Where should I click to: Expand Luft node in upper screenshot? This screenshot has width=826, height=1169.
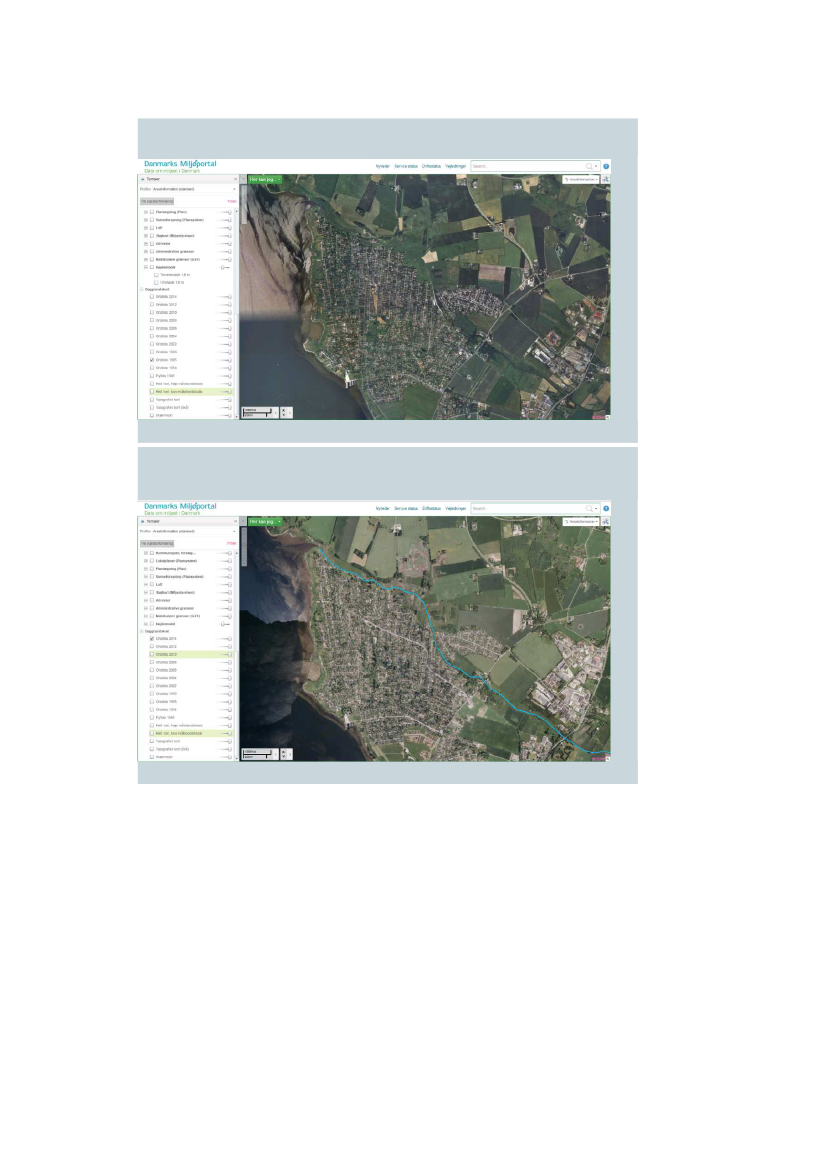pos(146,227)
